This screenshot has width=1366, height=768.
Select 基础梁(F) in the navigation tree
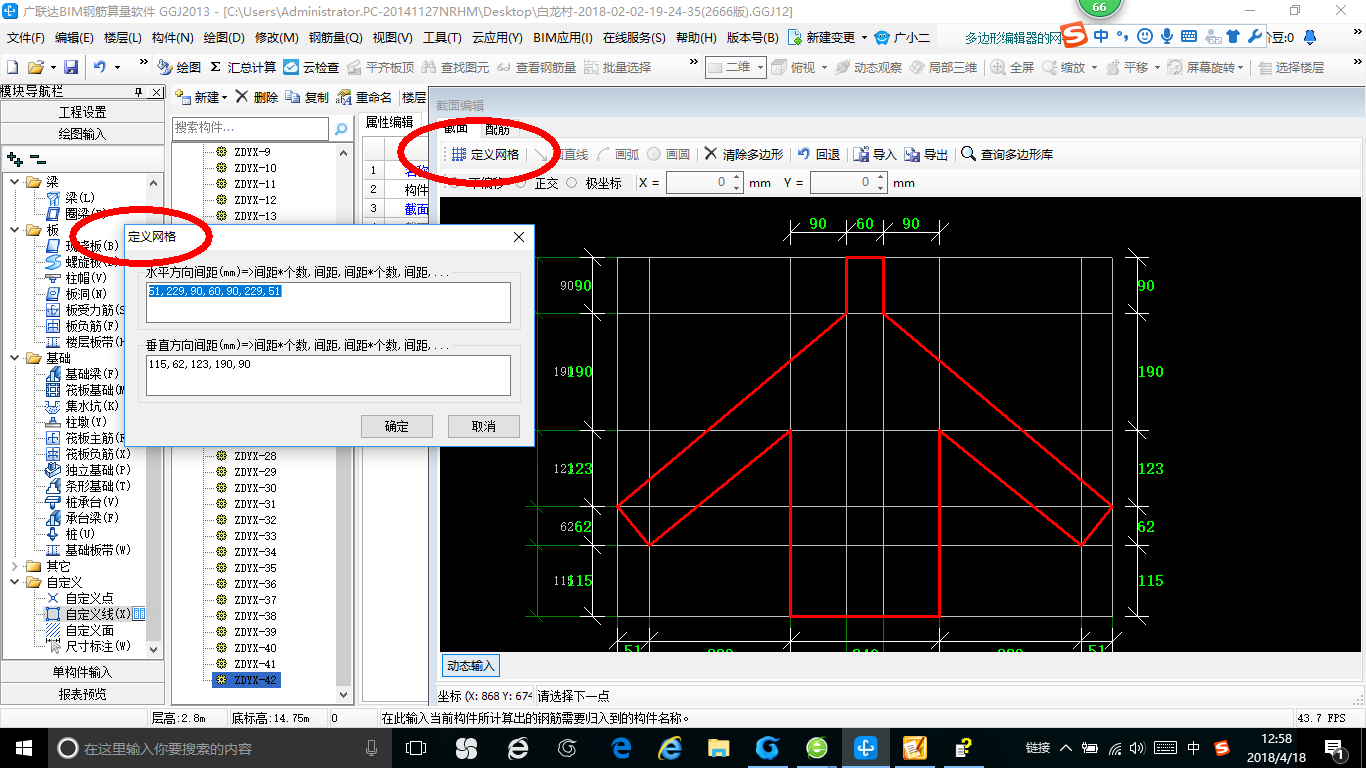pyautogui.click(x=83, y=374)
